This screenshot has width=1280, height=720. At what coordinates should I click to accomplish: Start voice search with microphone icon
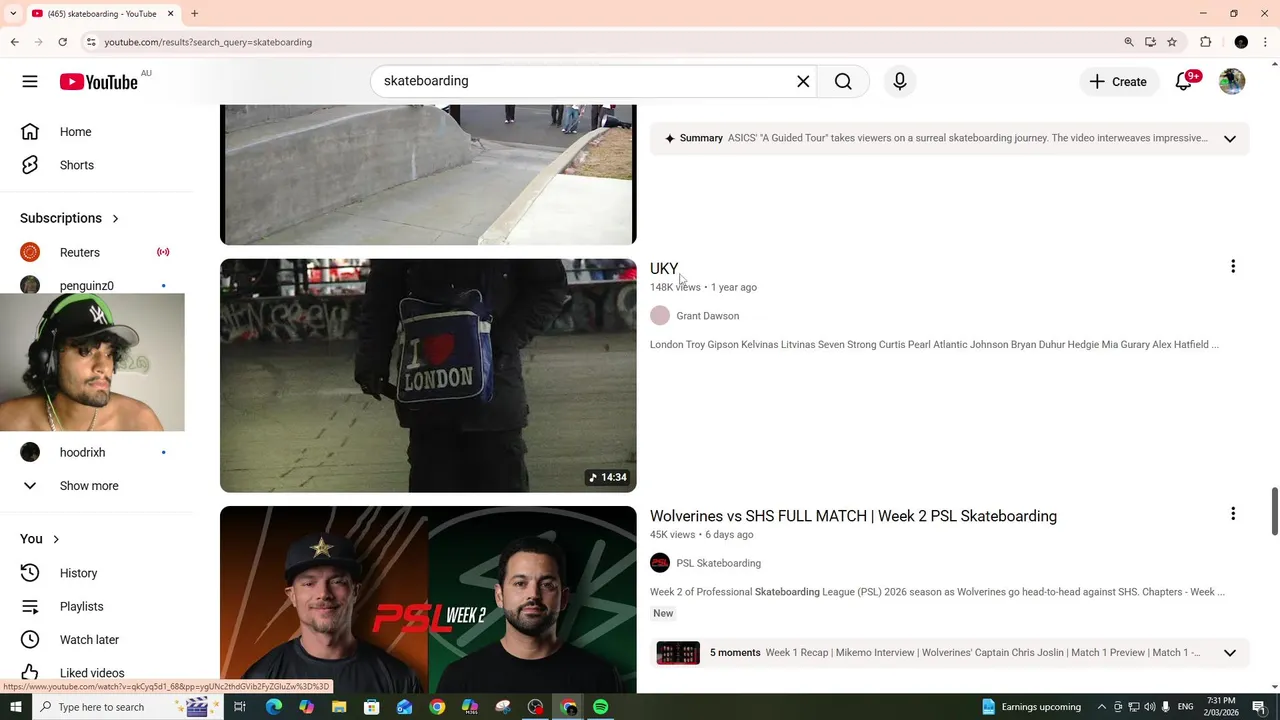(x=900, y=81)
